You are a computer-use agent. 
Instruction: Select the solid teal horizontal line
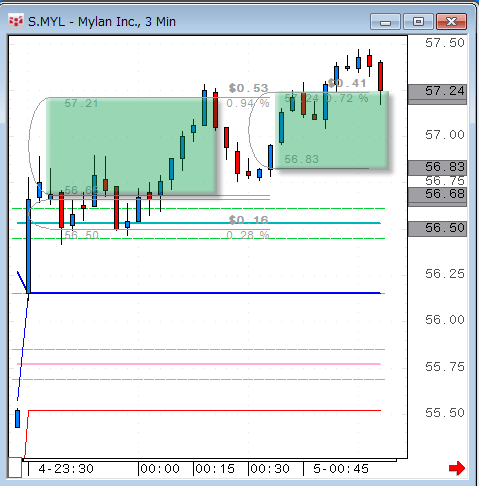(x=199, y=223)
